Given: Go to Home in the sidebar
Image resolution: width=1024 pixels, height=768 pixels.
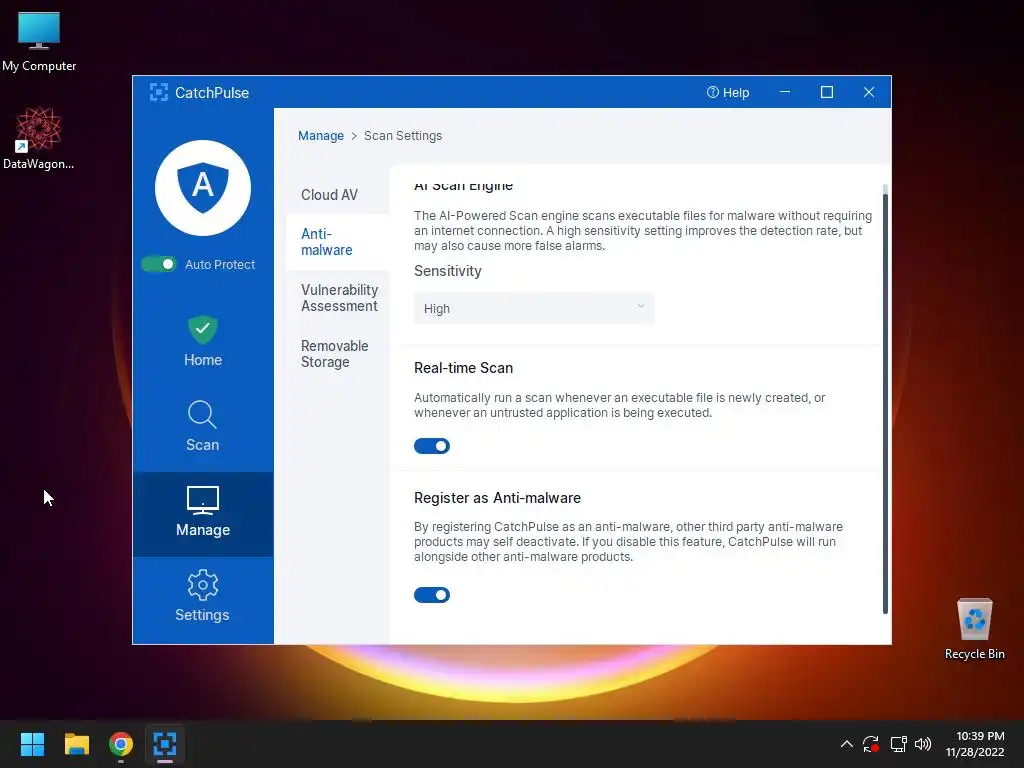Looking at the screenshot, I should tap(203, 342).
